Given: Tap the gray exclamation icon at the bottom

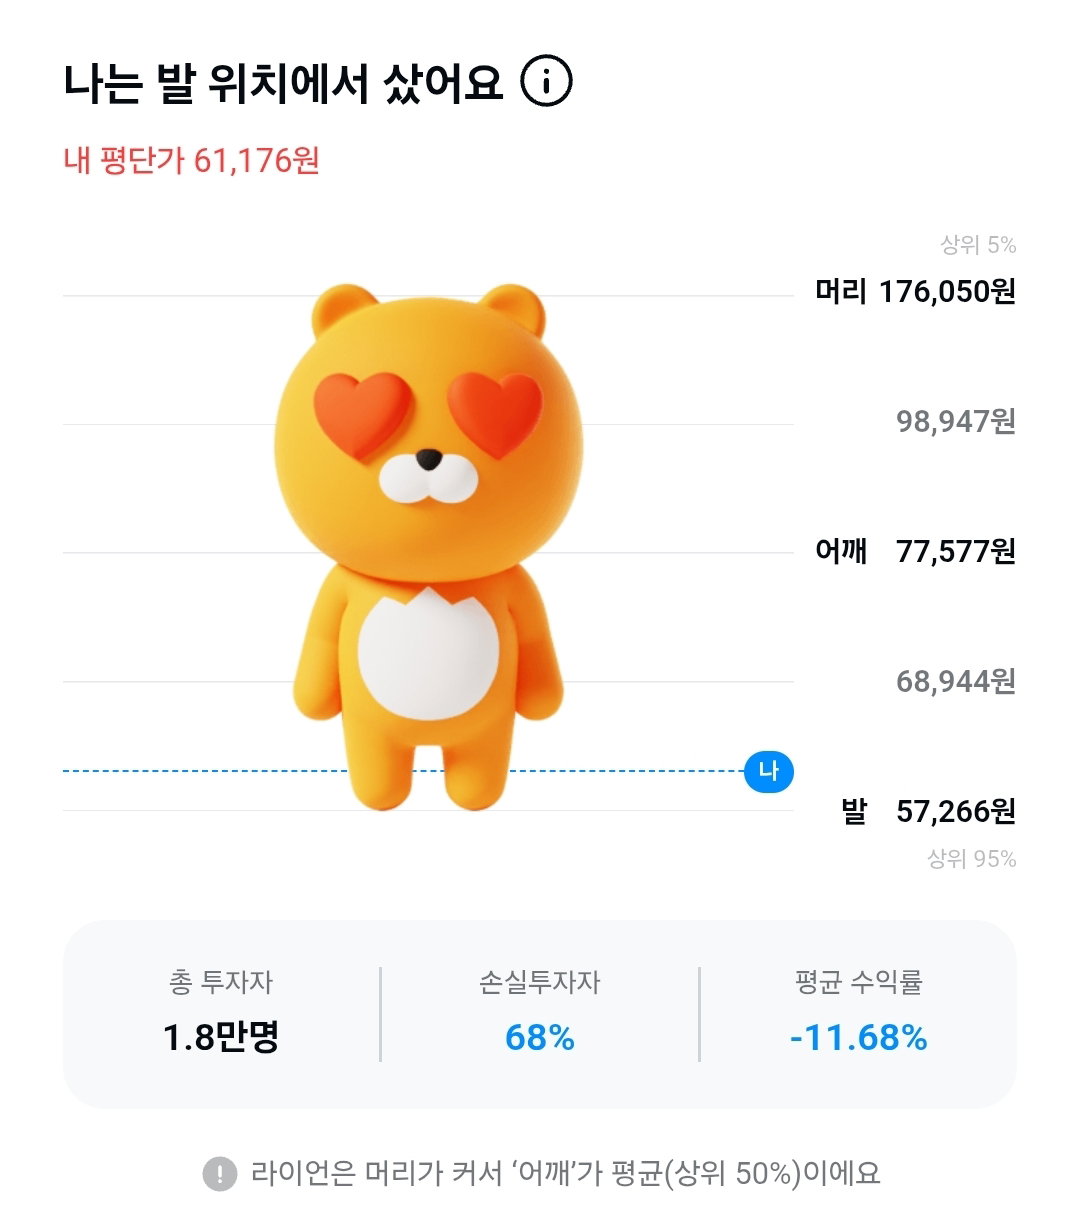Looking at the screenshot, I should tap(220, 1174).
